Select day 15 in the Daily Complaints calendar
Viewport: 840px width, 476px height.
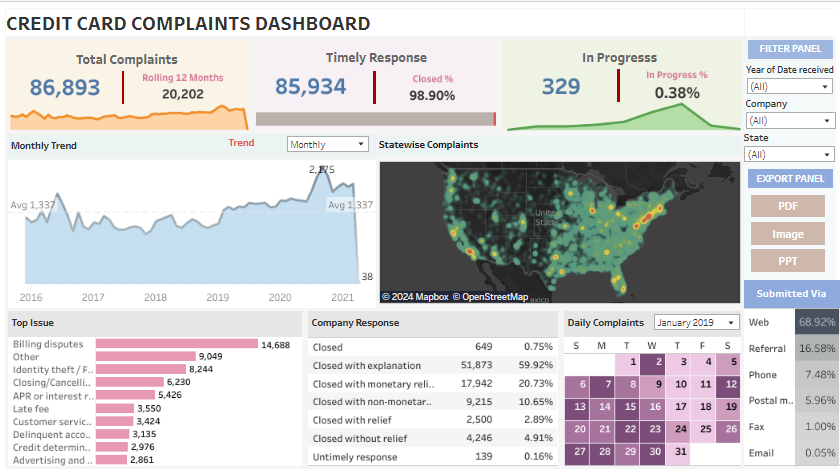627,407
